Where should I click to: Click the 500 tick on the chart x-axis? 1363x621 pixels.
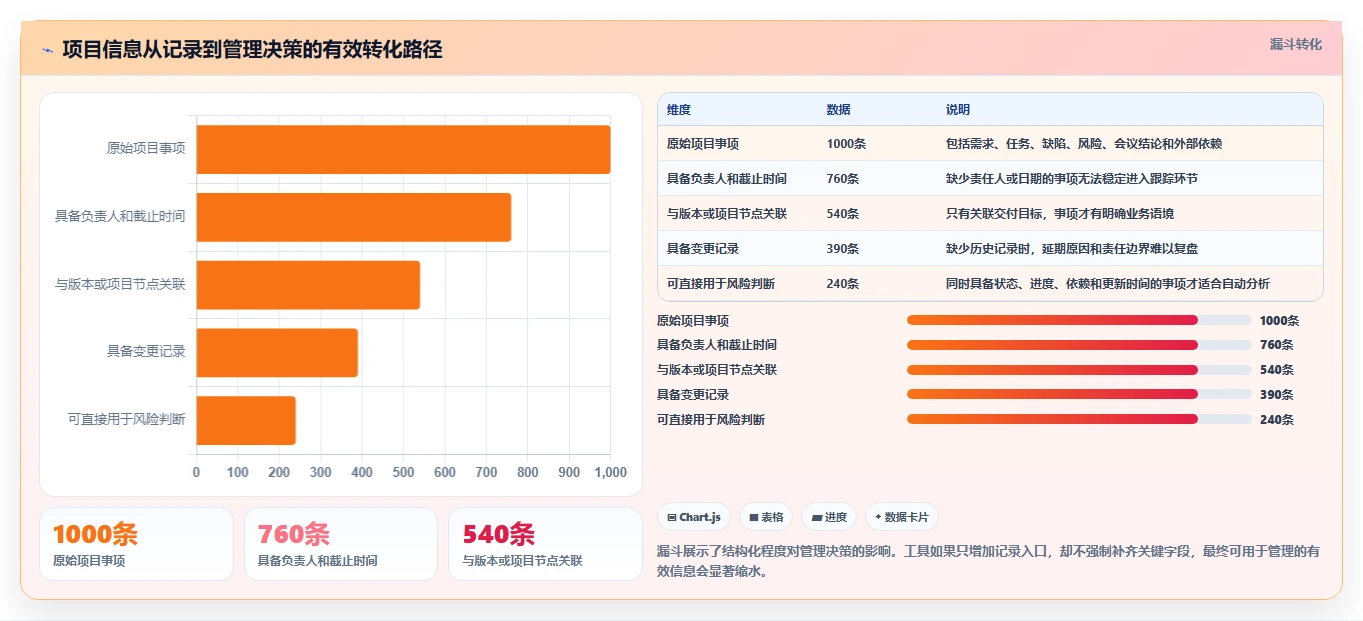(403, 473)
